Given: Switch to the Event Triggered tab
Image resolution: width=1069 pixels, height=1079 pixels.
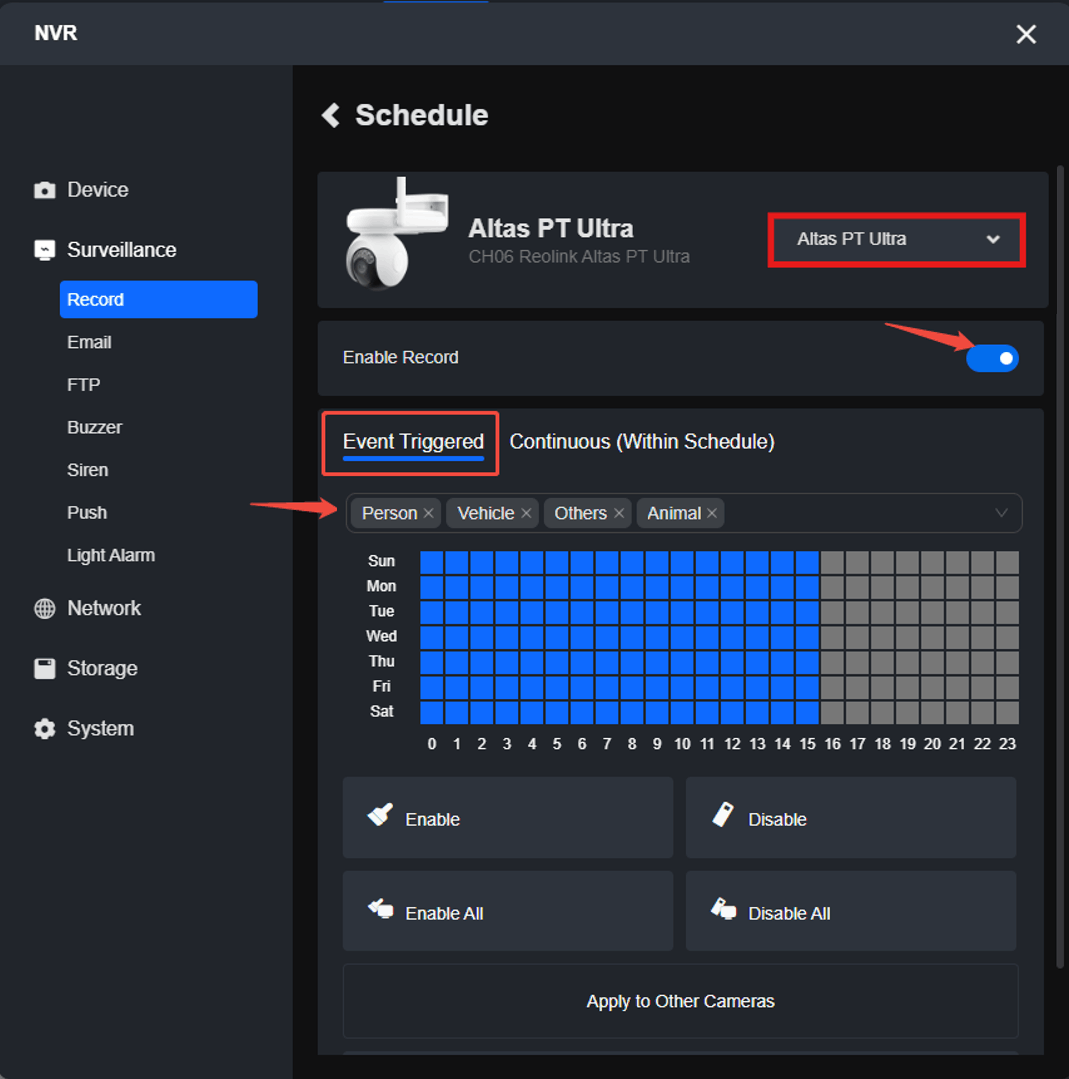Looking at the screenshot, I should [413, 442].
